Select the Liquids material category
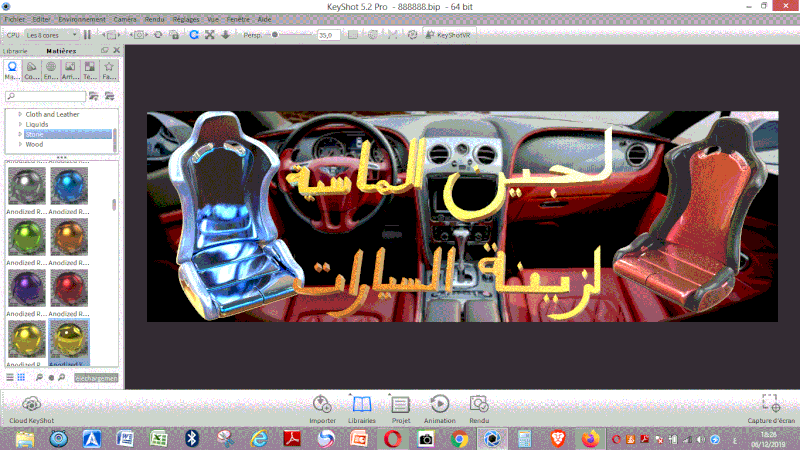Image resolution: width=800 pixels, height=450 pixels. point(38,124)
